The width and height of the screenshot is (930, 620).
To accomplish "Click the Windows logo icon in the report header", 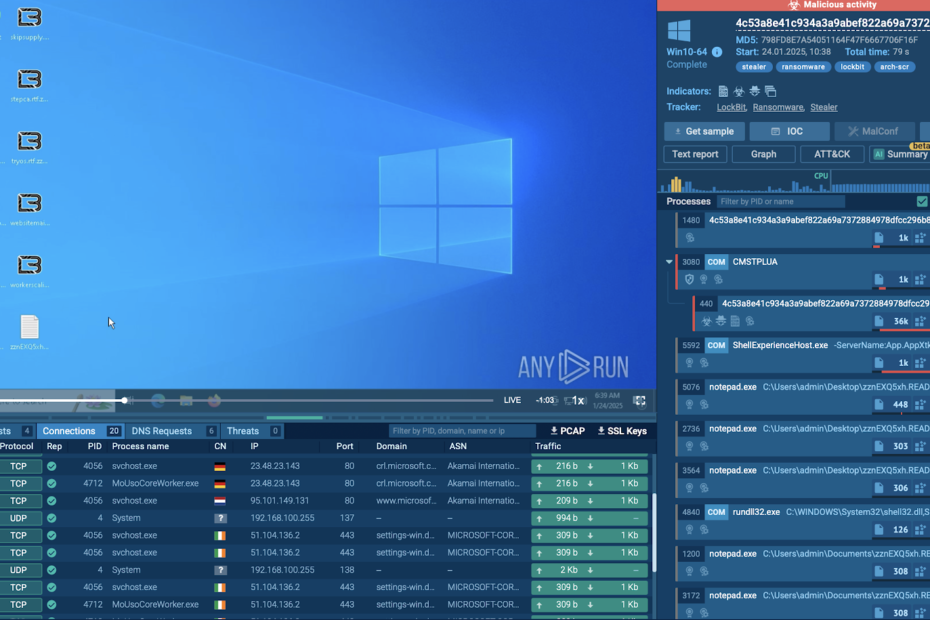I will pos(679,30).
